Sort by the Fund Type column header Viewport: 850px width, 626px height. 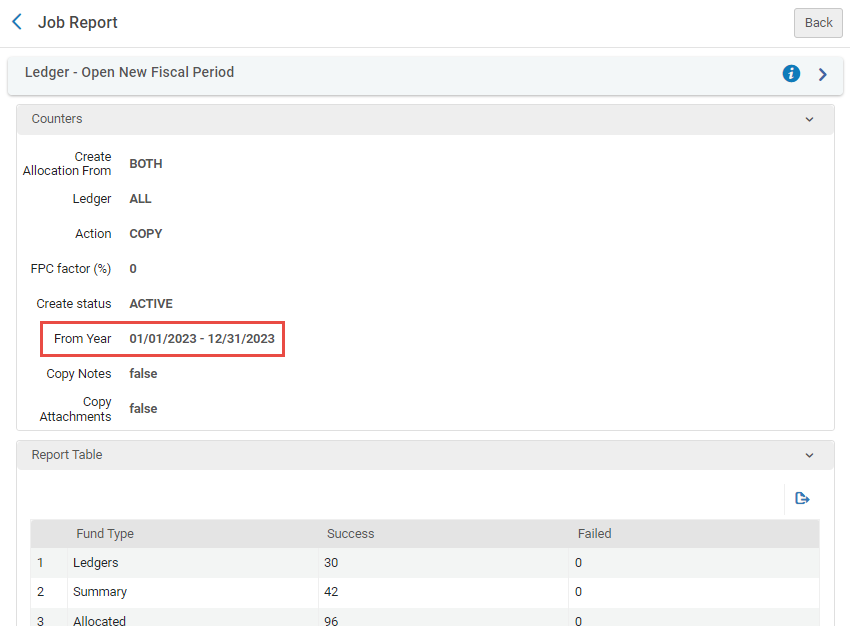click(x=105, y=534)
